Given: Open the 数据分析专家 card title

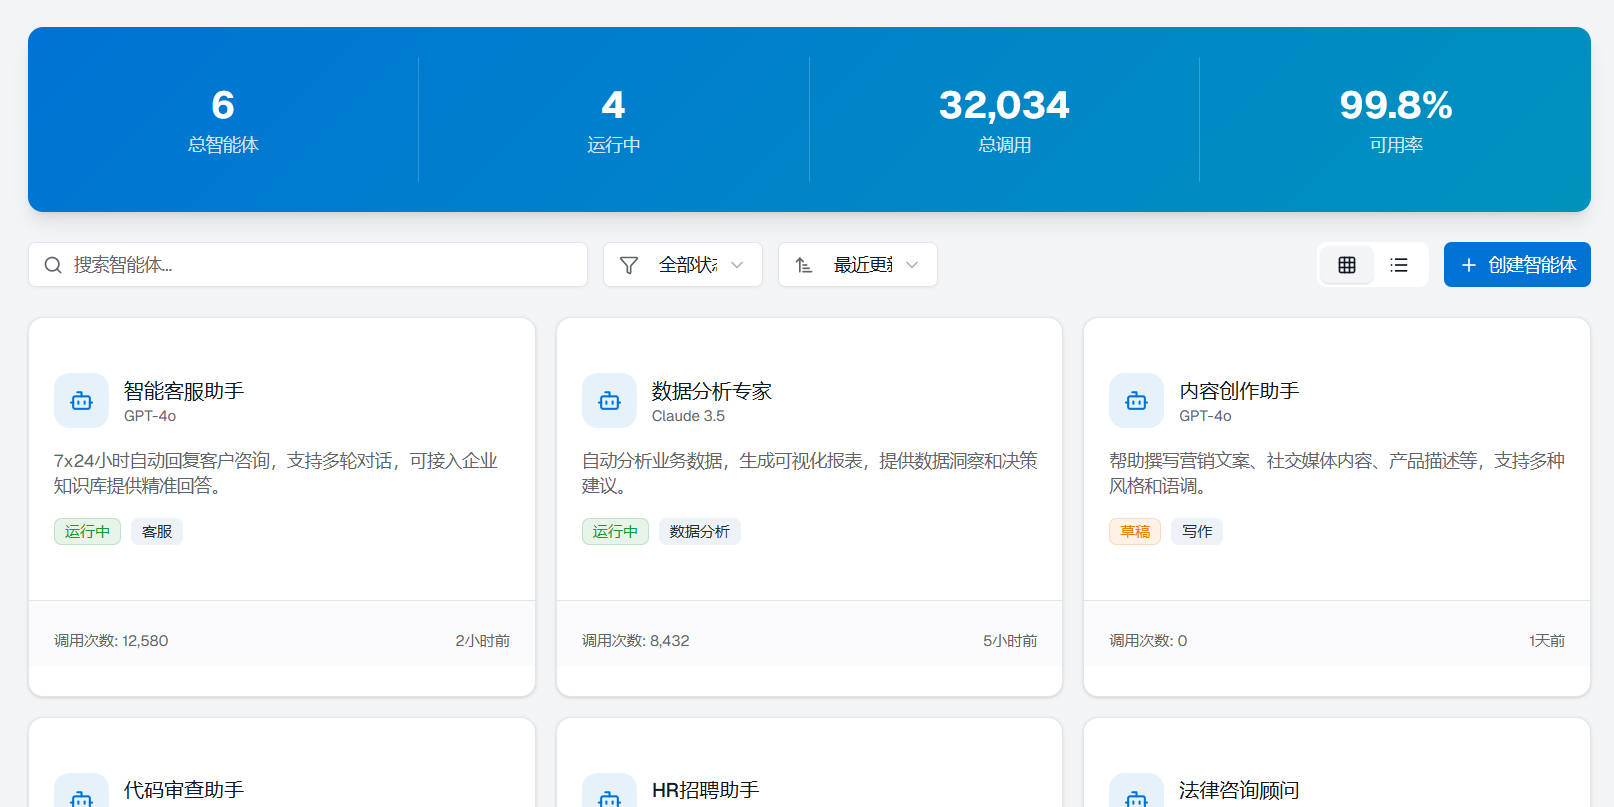Looking at the screenshot, I should [712, 391].
